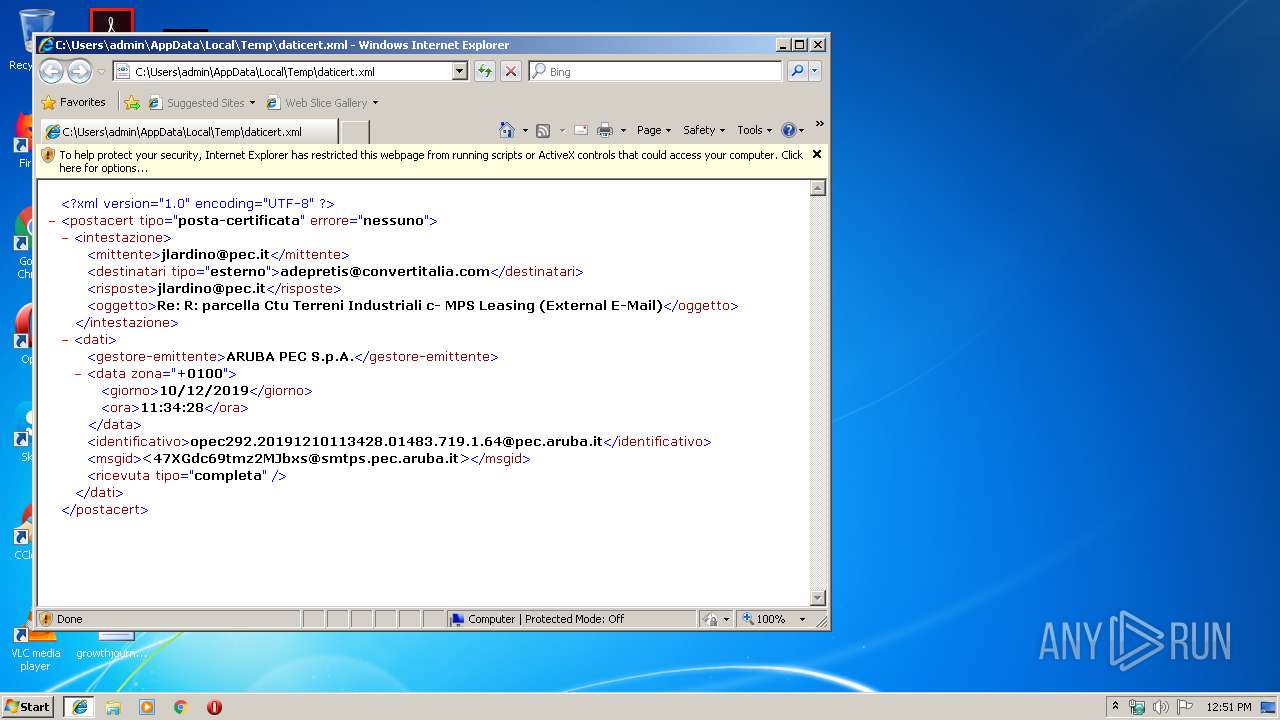Screen dimensions: 1280x720
Task: Expand the Suggested Sites dropdown
Action: tap(252, 103)
